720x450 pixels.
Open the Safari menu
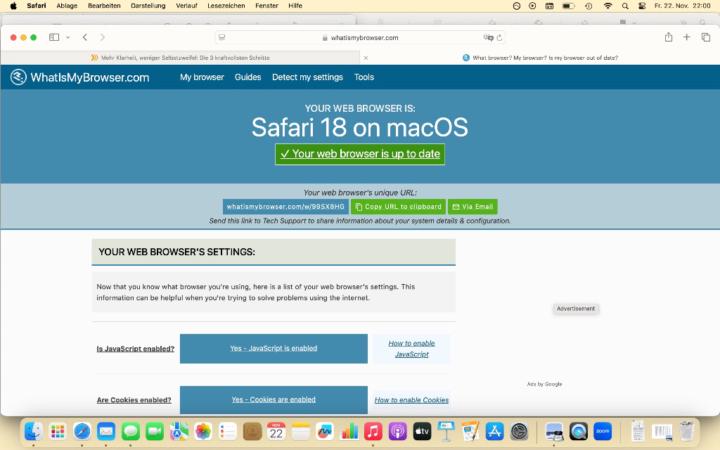tap(36, 6)
